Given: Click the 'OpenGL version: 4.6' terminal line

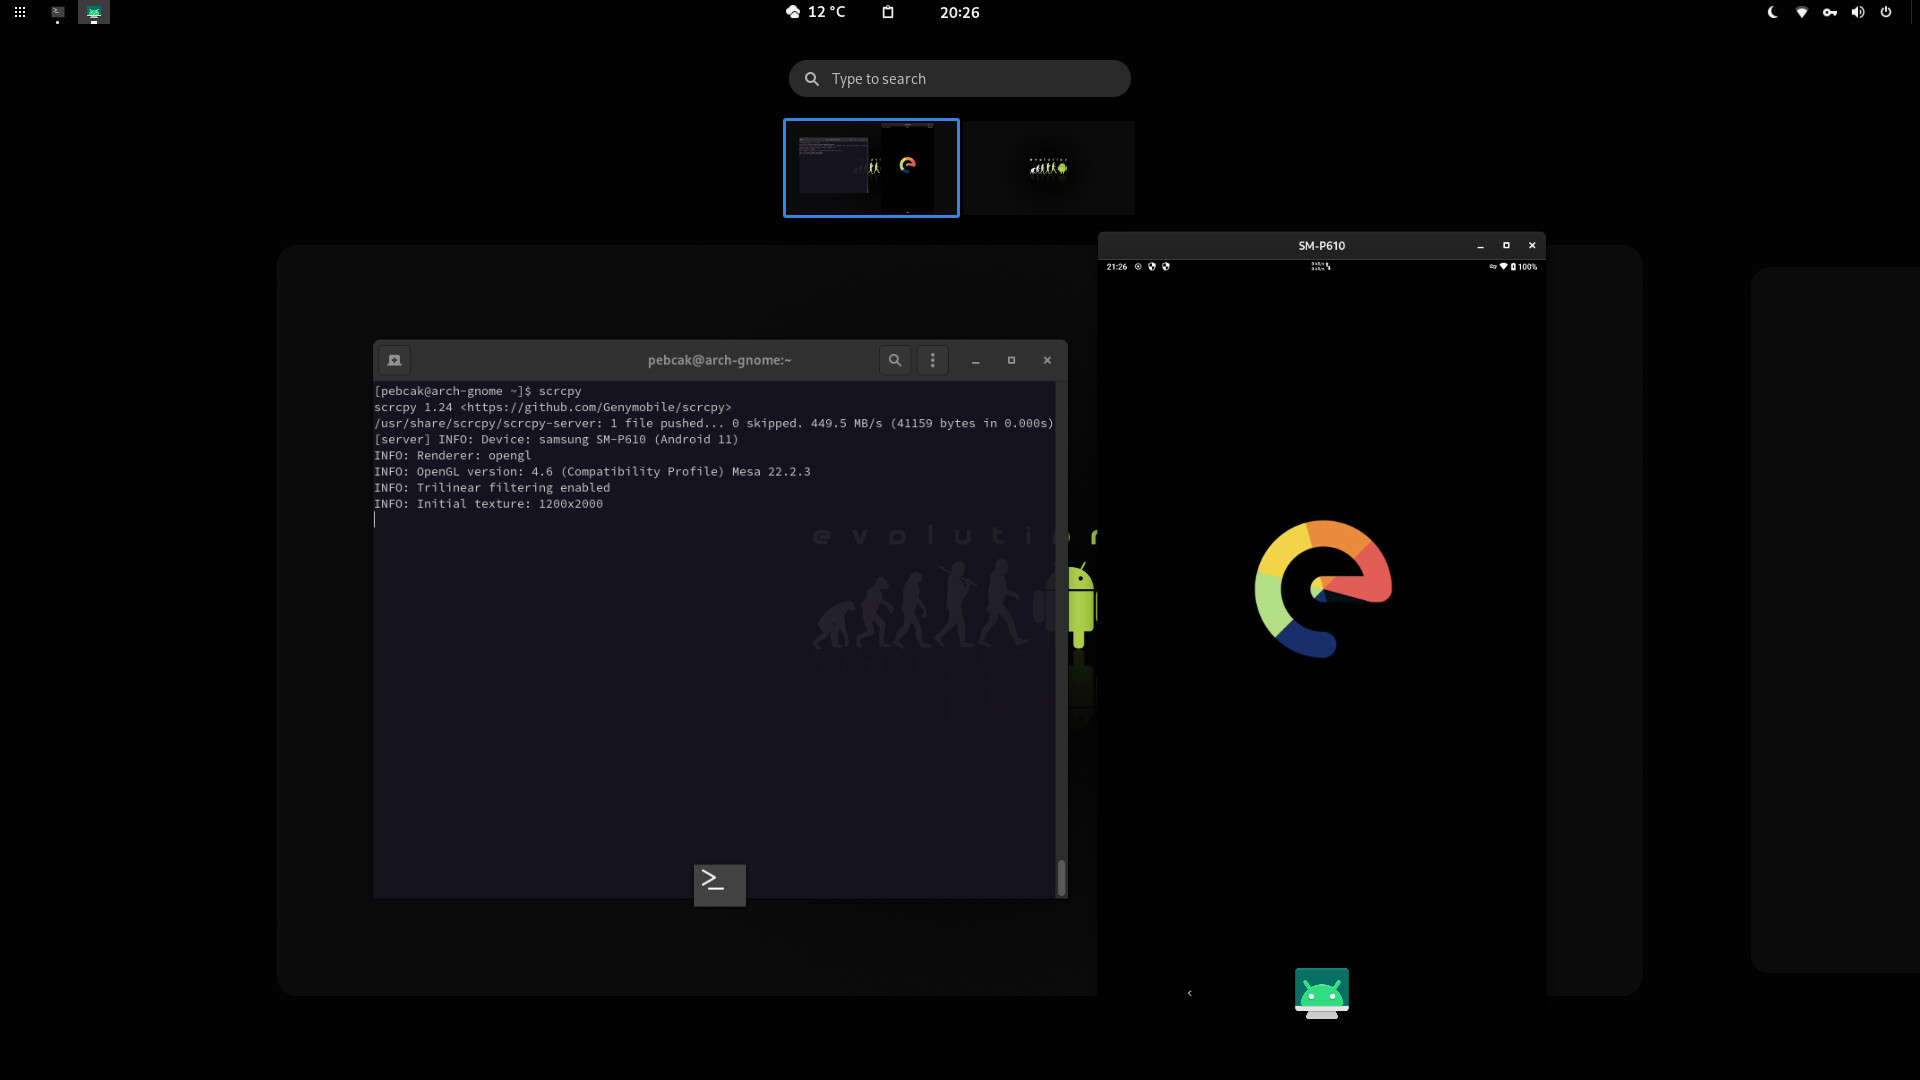Looking at the screenshot, I should tap(592, 472).
